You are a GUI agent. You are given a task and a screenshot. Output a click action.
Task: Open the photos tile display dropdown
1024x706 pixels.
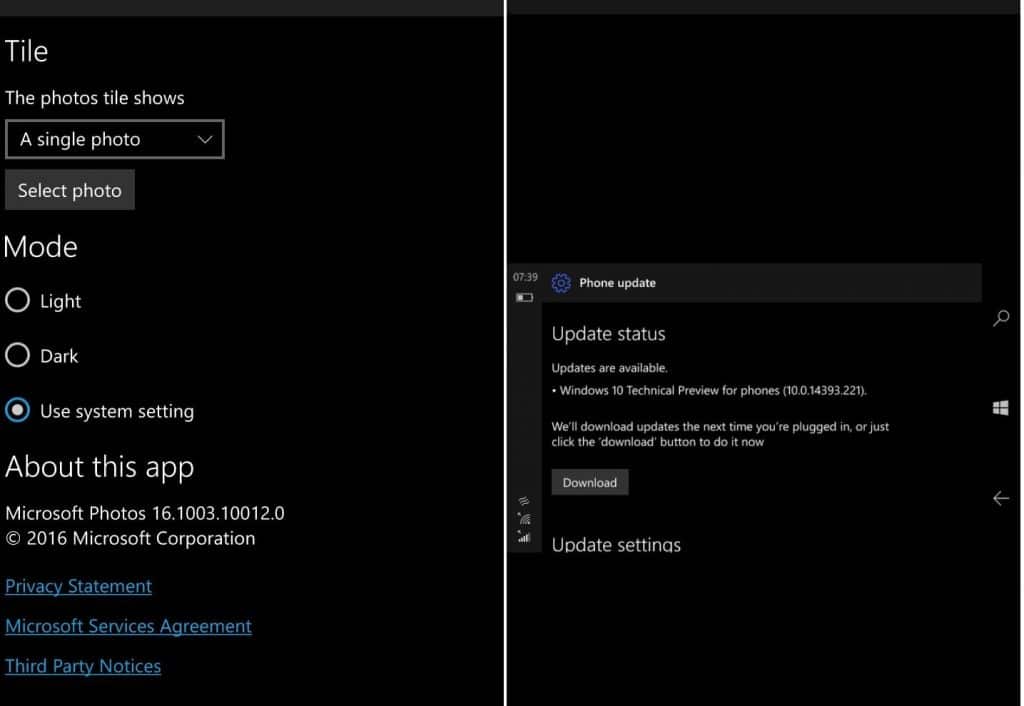(x=114, y=139)
